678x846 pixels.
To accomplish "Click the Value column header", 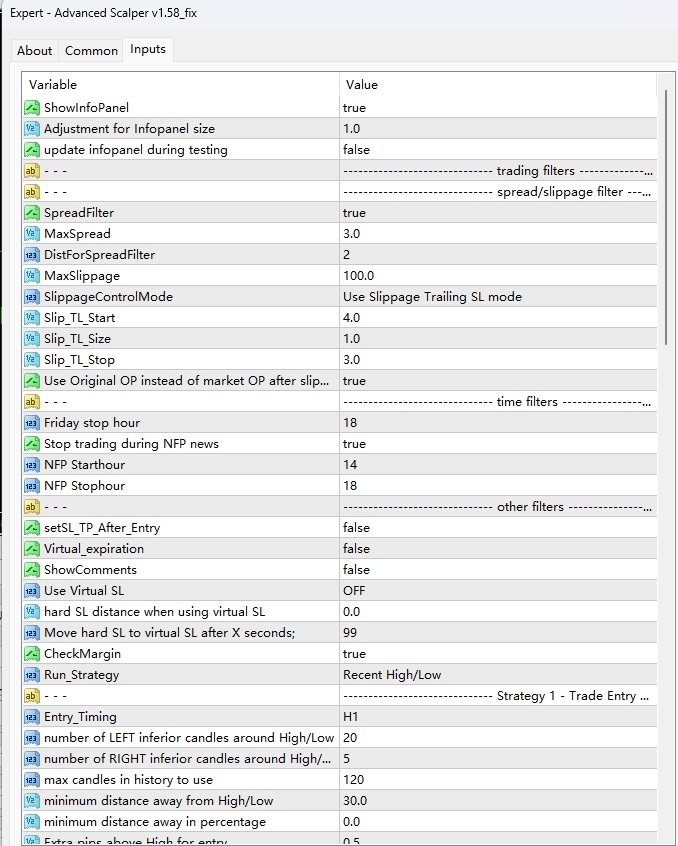I will 497,85.
